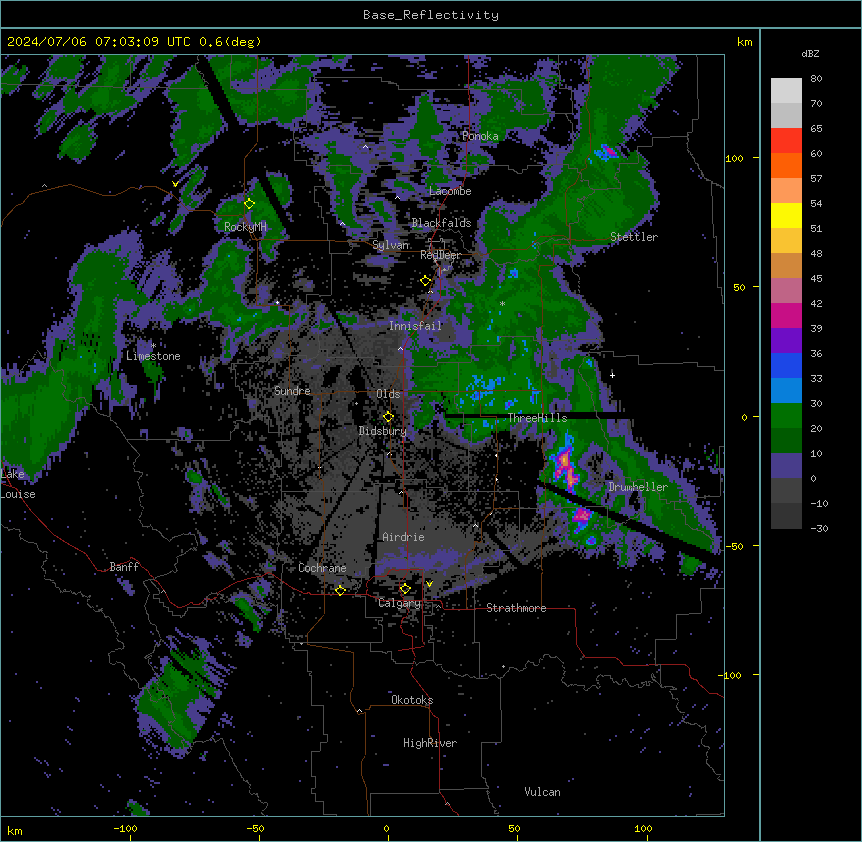The image size is (862, 842).
Task: Click the Limestone label
Action: point(153,356)
